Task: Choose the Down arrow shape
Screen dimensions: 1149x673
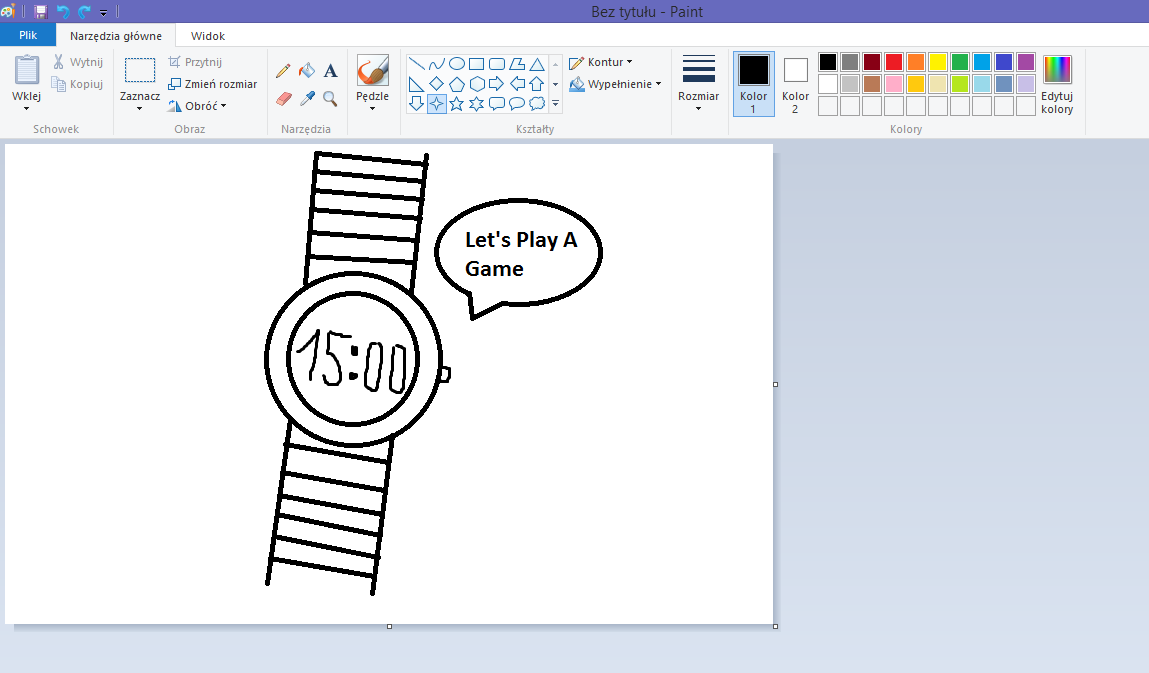Action: (x=416, y=103)
